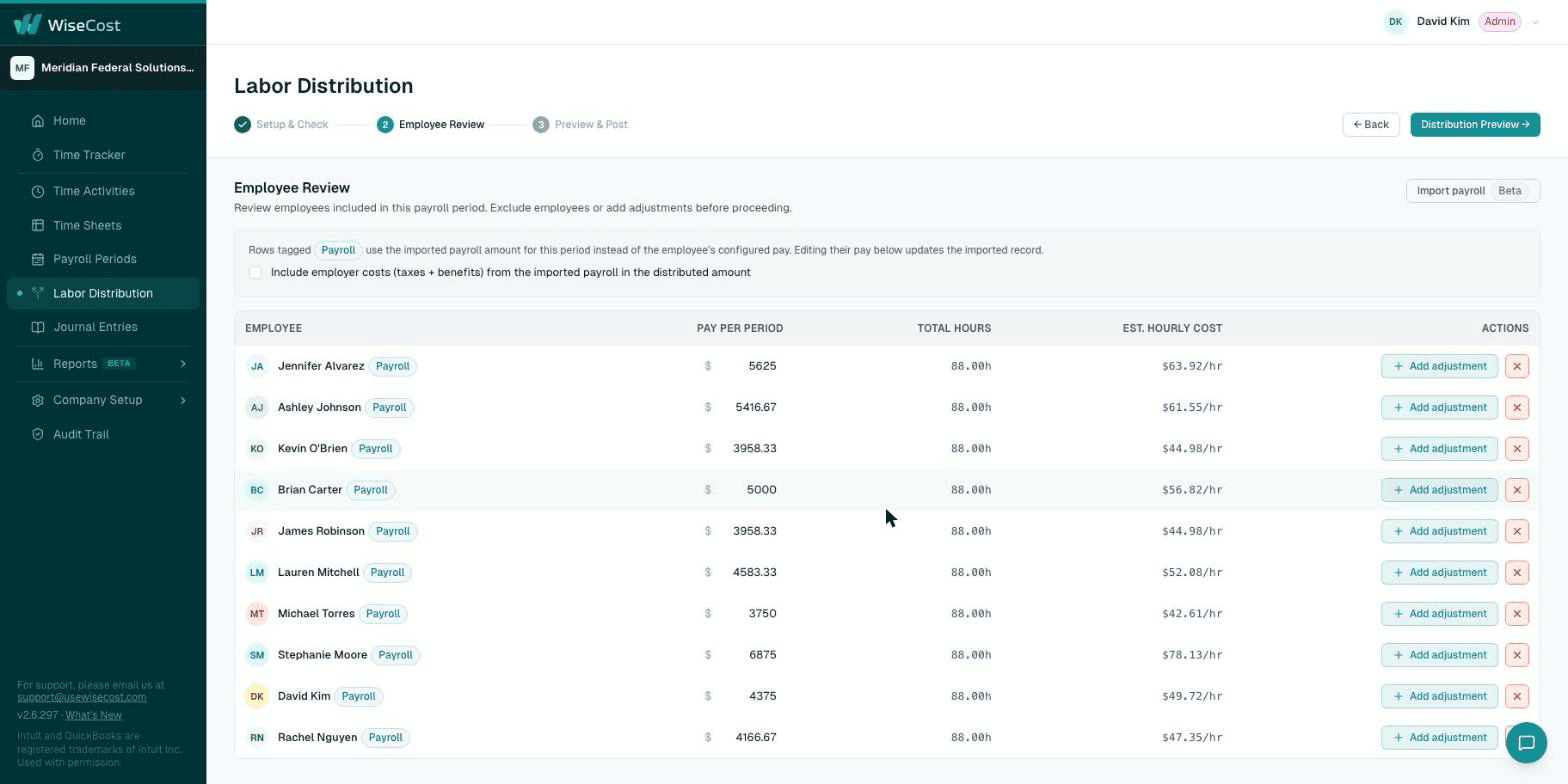Click the SM avatar for Stephanie Moore
The width and height of the screenshot is (1568, 784).
pyautogui.click(x=257, y=655)
